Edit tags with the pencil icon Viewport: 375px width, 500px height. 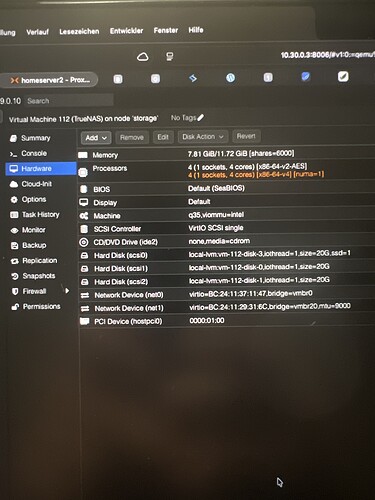(200, 117)
